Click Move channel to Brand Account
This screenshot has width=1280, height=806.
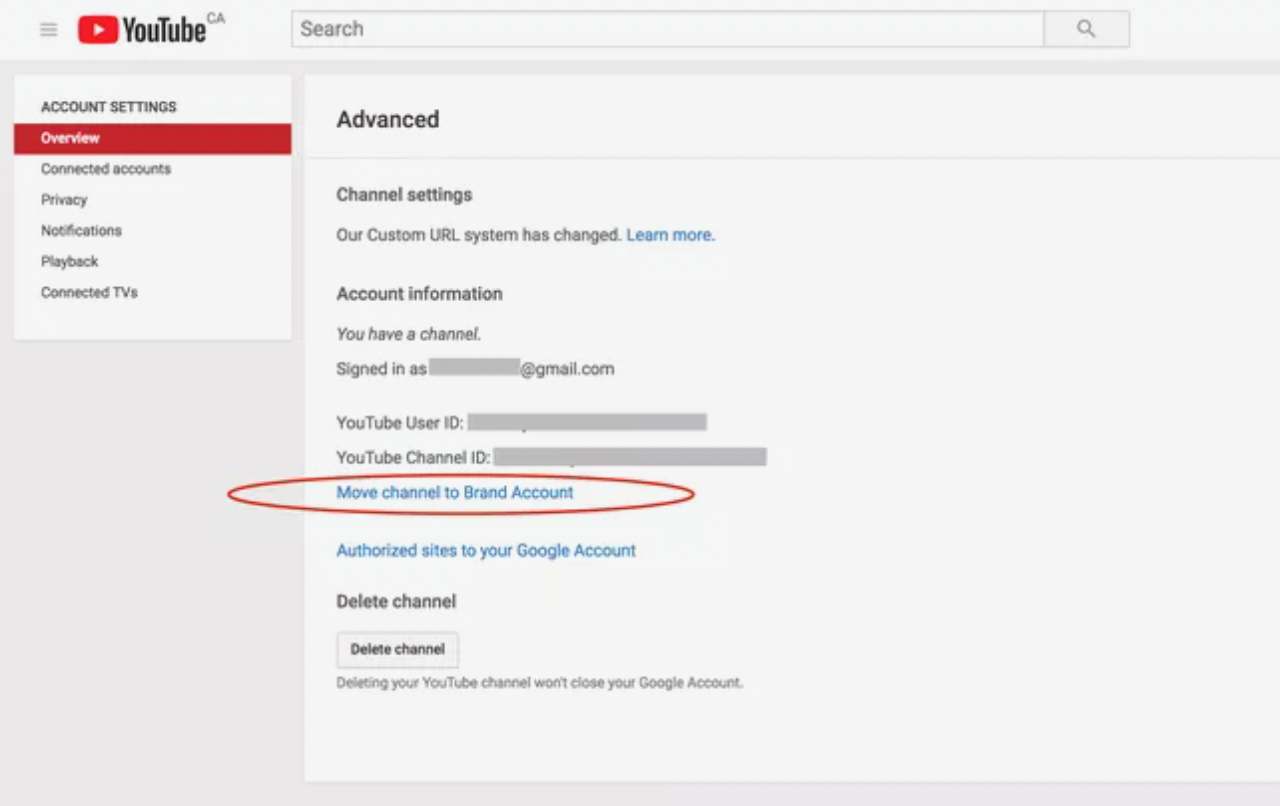pyautogui.click(x=455, y=492)
